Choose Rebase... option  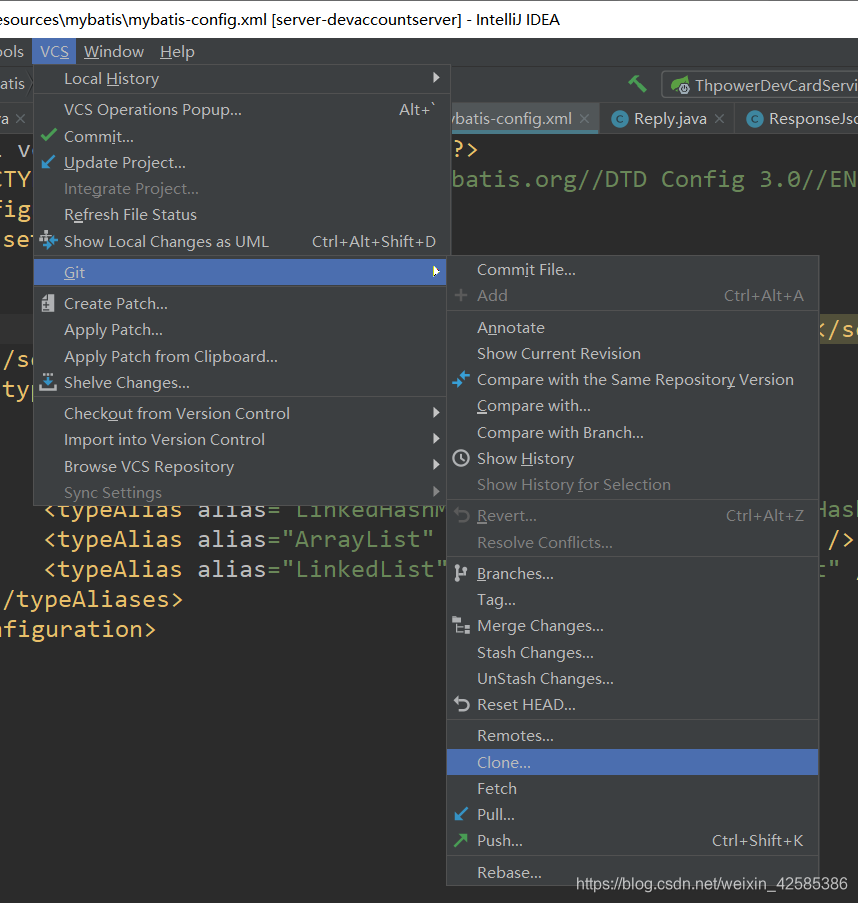click(x=632, y=872)
